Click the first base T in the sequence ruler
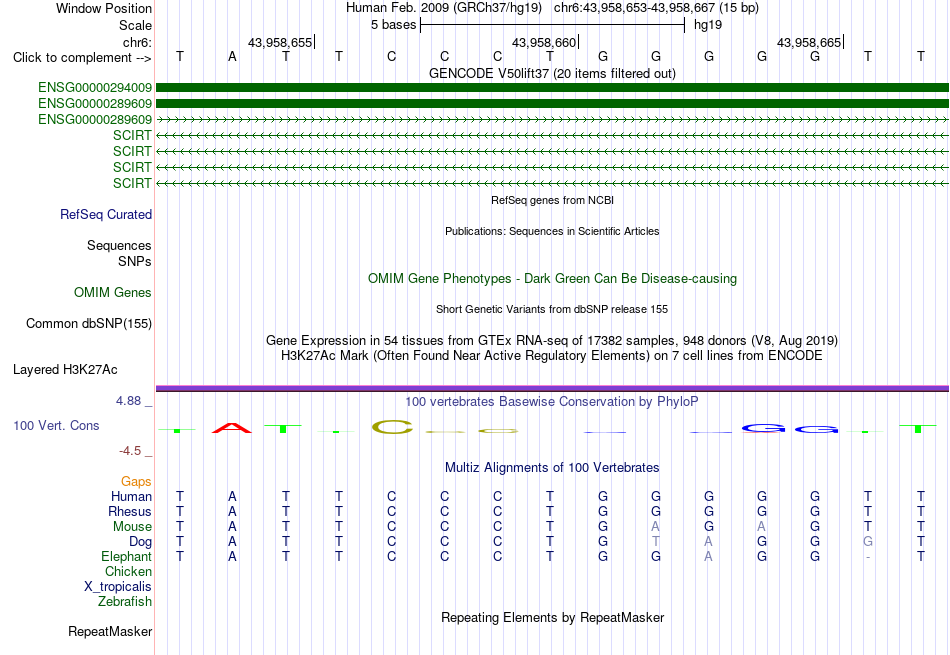 179,56
